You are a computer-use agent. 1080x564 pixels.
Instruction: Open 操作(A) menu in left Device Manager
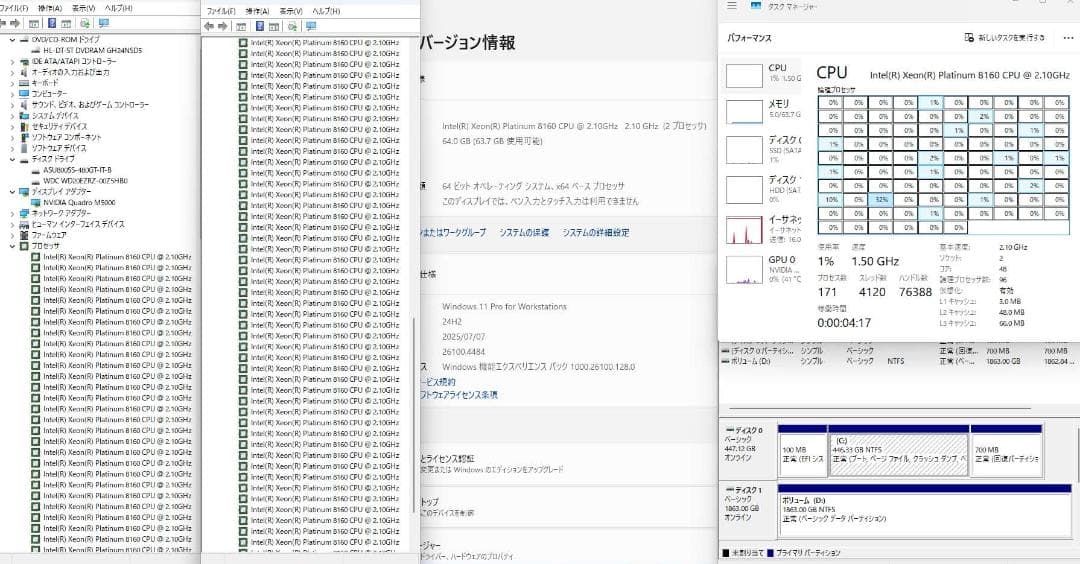click(x=50, y=8)
